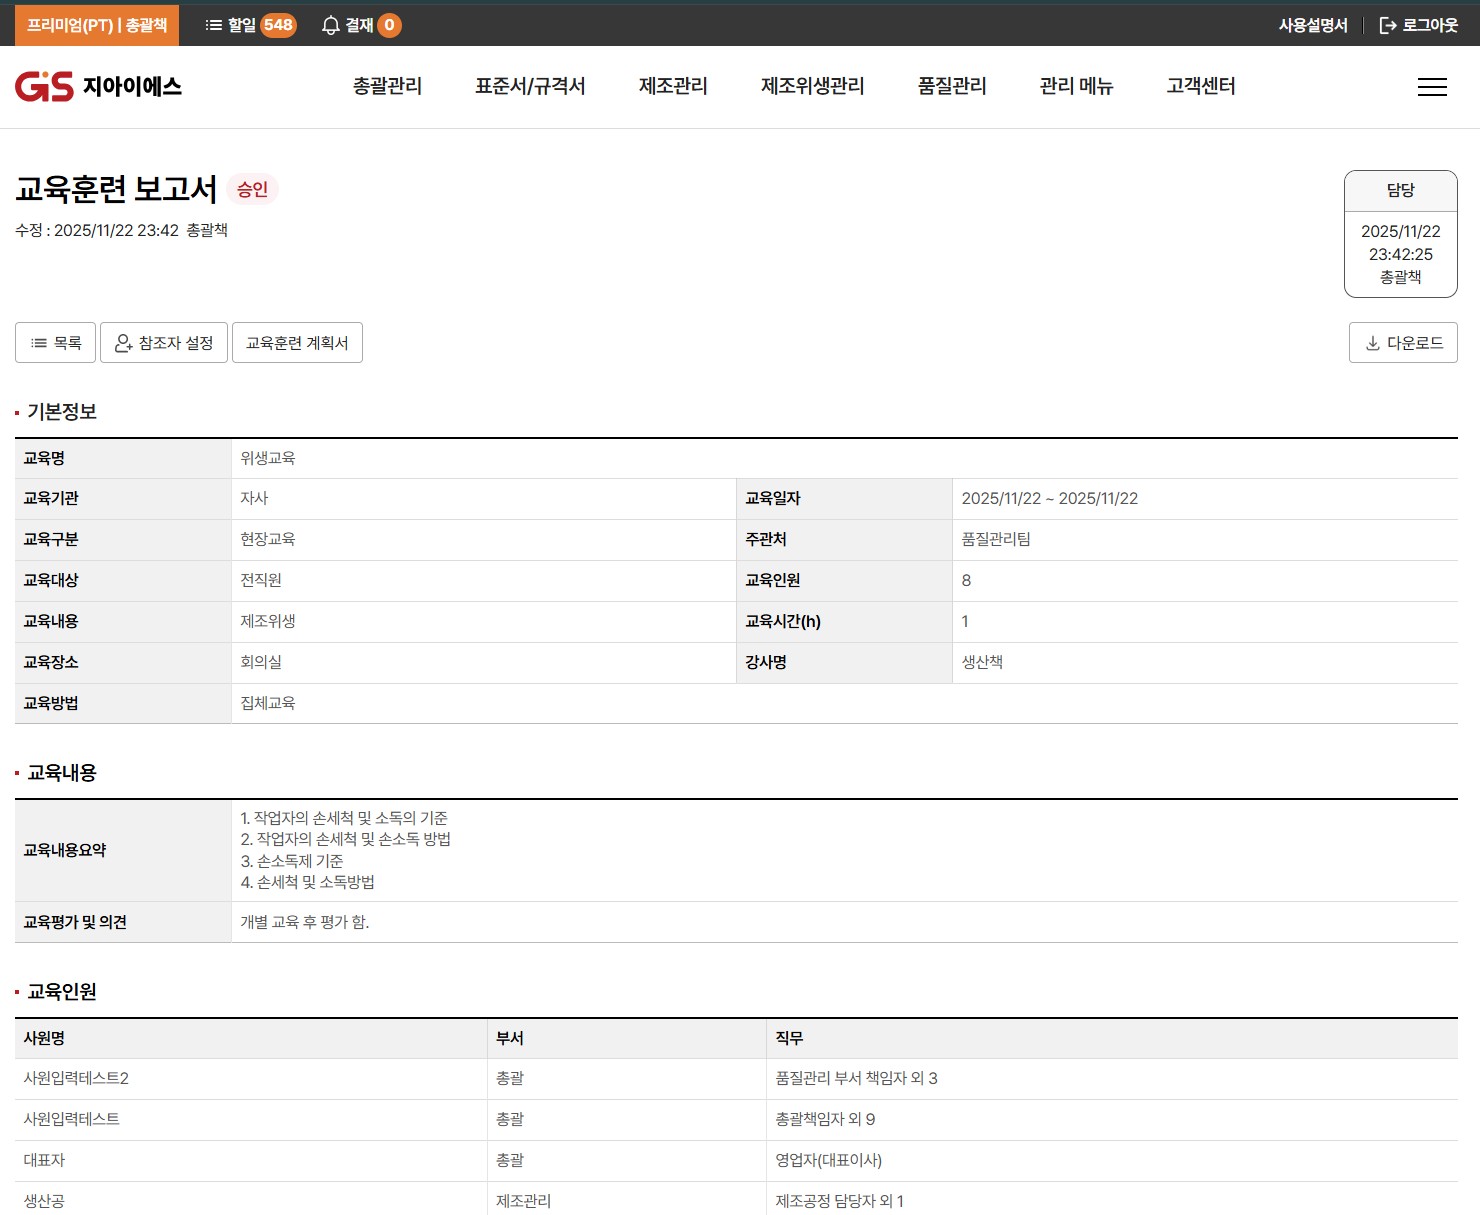
Task: Click the 전직원 target value
Action: coord(261,581)
